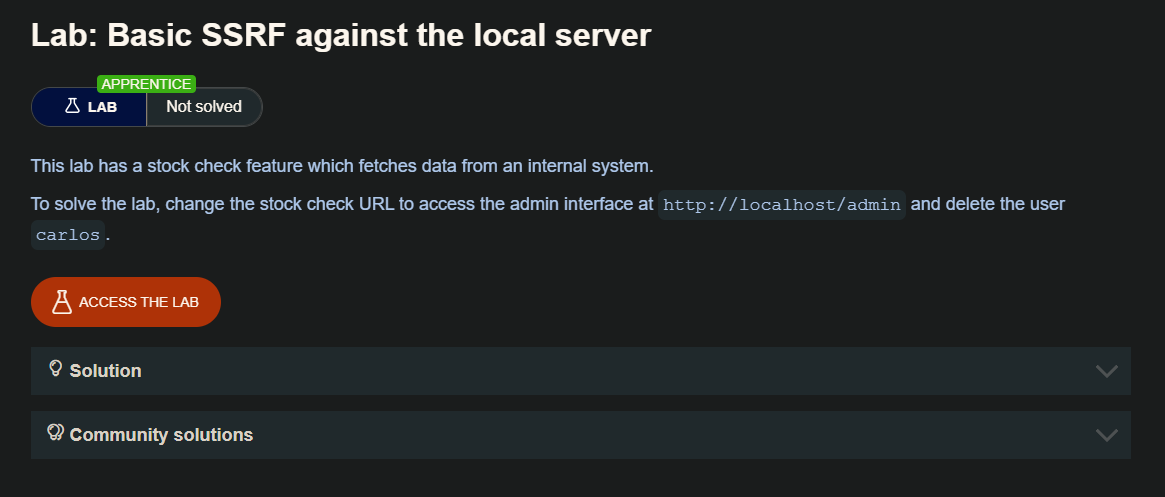Screen dimensions: 1165x497
Task: Click the green APPRENTICE level badge
Action: point(146,84)
